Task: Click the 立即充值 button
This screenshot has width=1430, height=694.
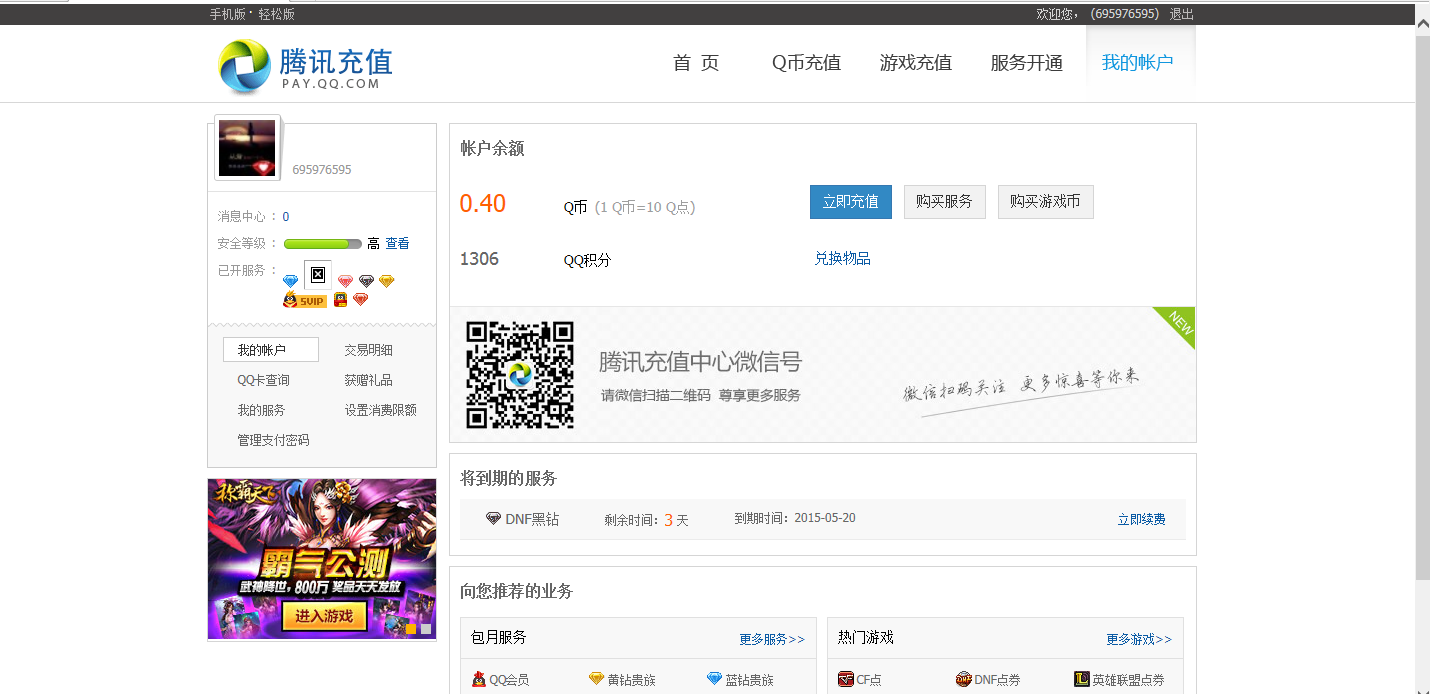Action: [x=851, y=201]
